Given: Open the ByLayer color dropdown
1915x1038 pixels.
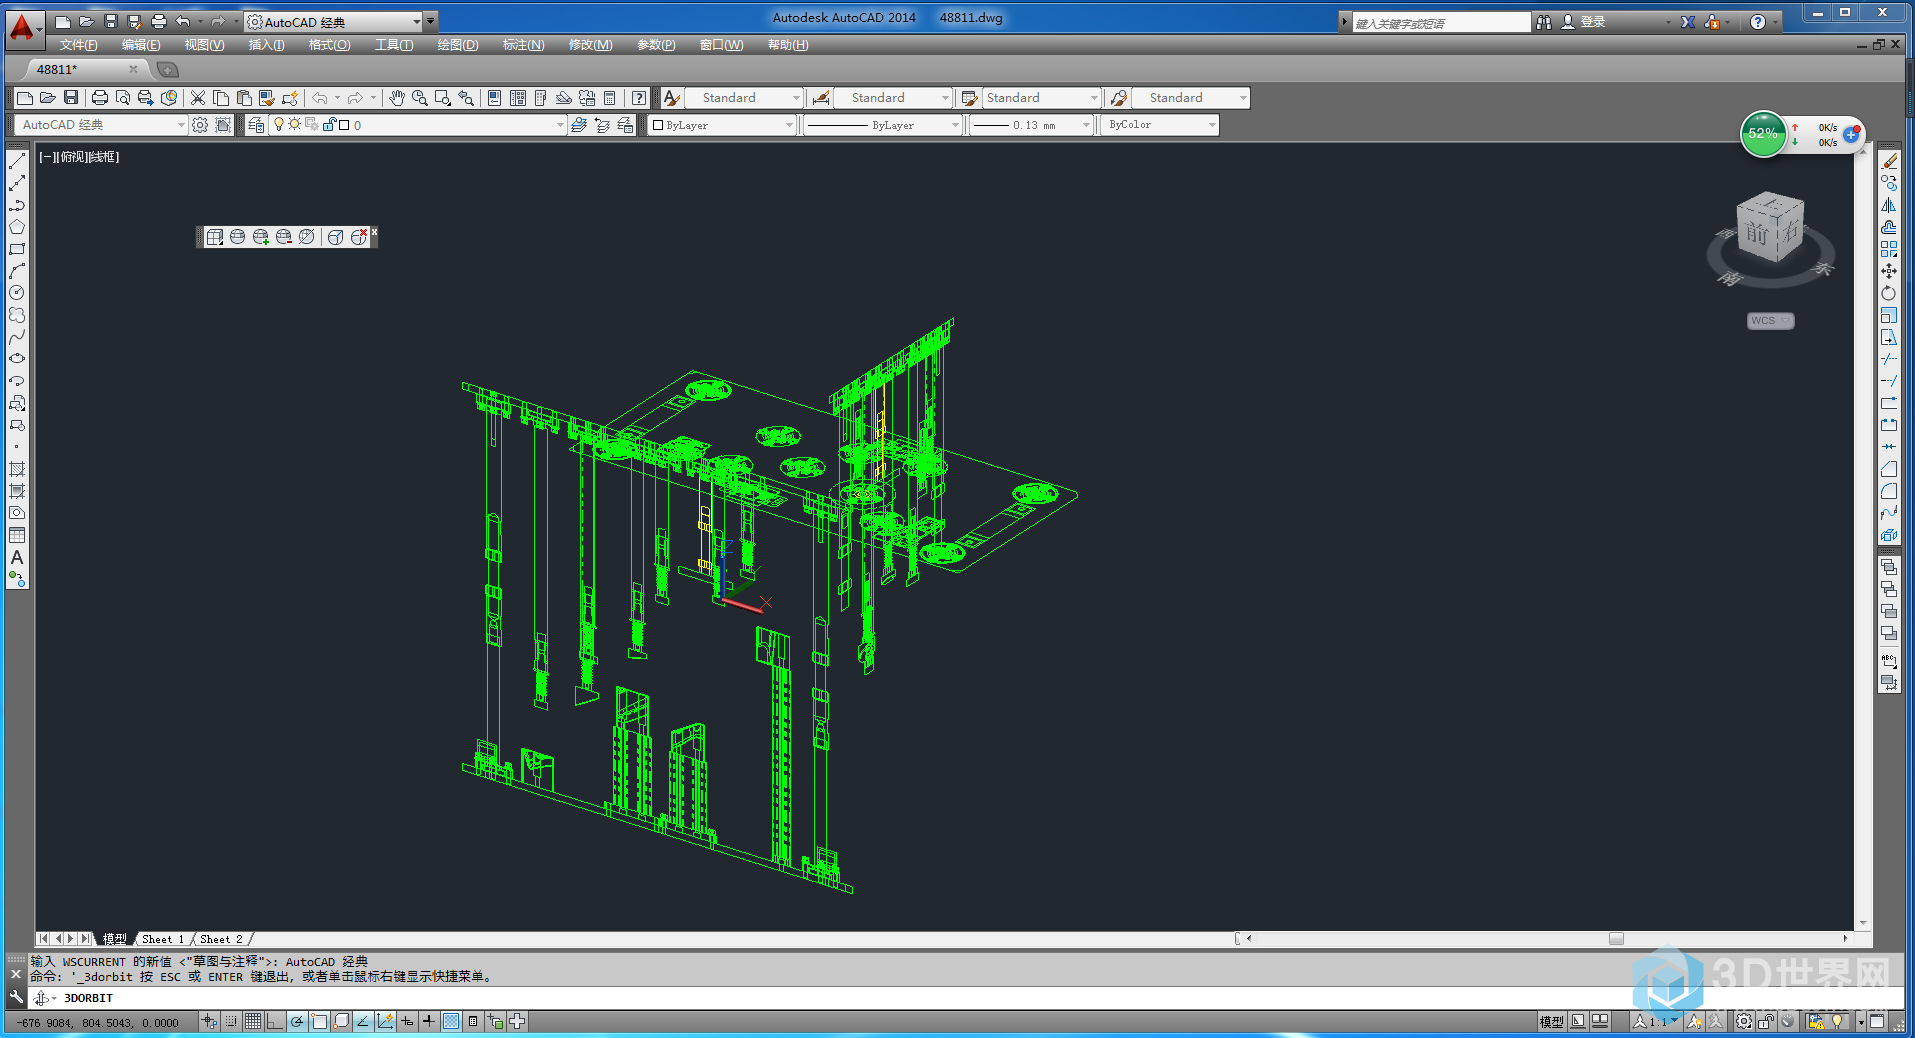Looking at the screenshot, I should 789,125.
